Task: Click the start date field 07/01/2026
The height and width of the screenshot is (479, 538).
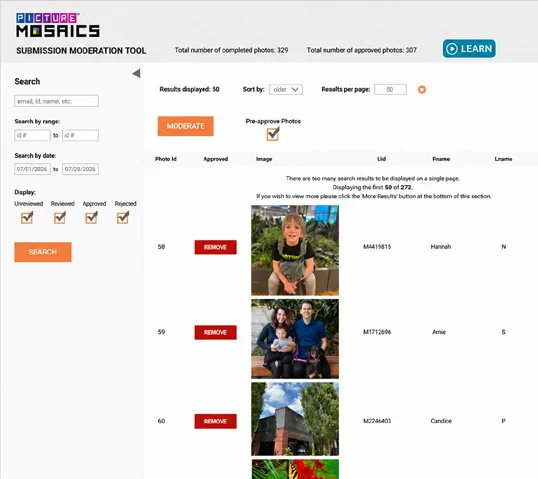Action: click(x=33, y=169)
